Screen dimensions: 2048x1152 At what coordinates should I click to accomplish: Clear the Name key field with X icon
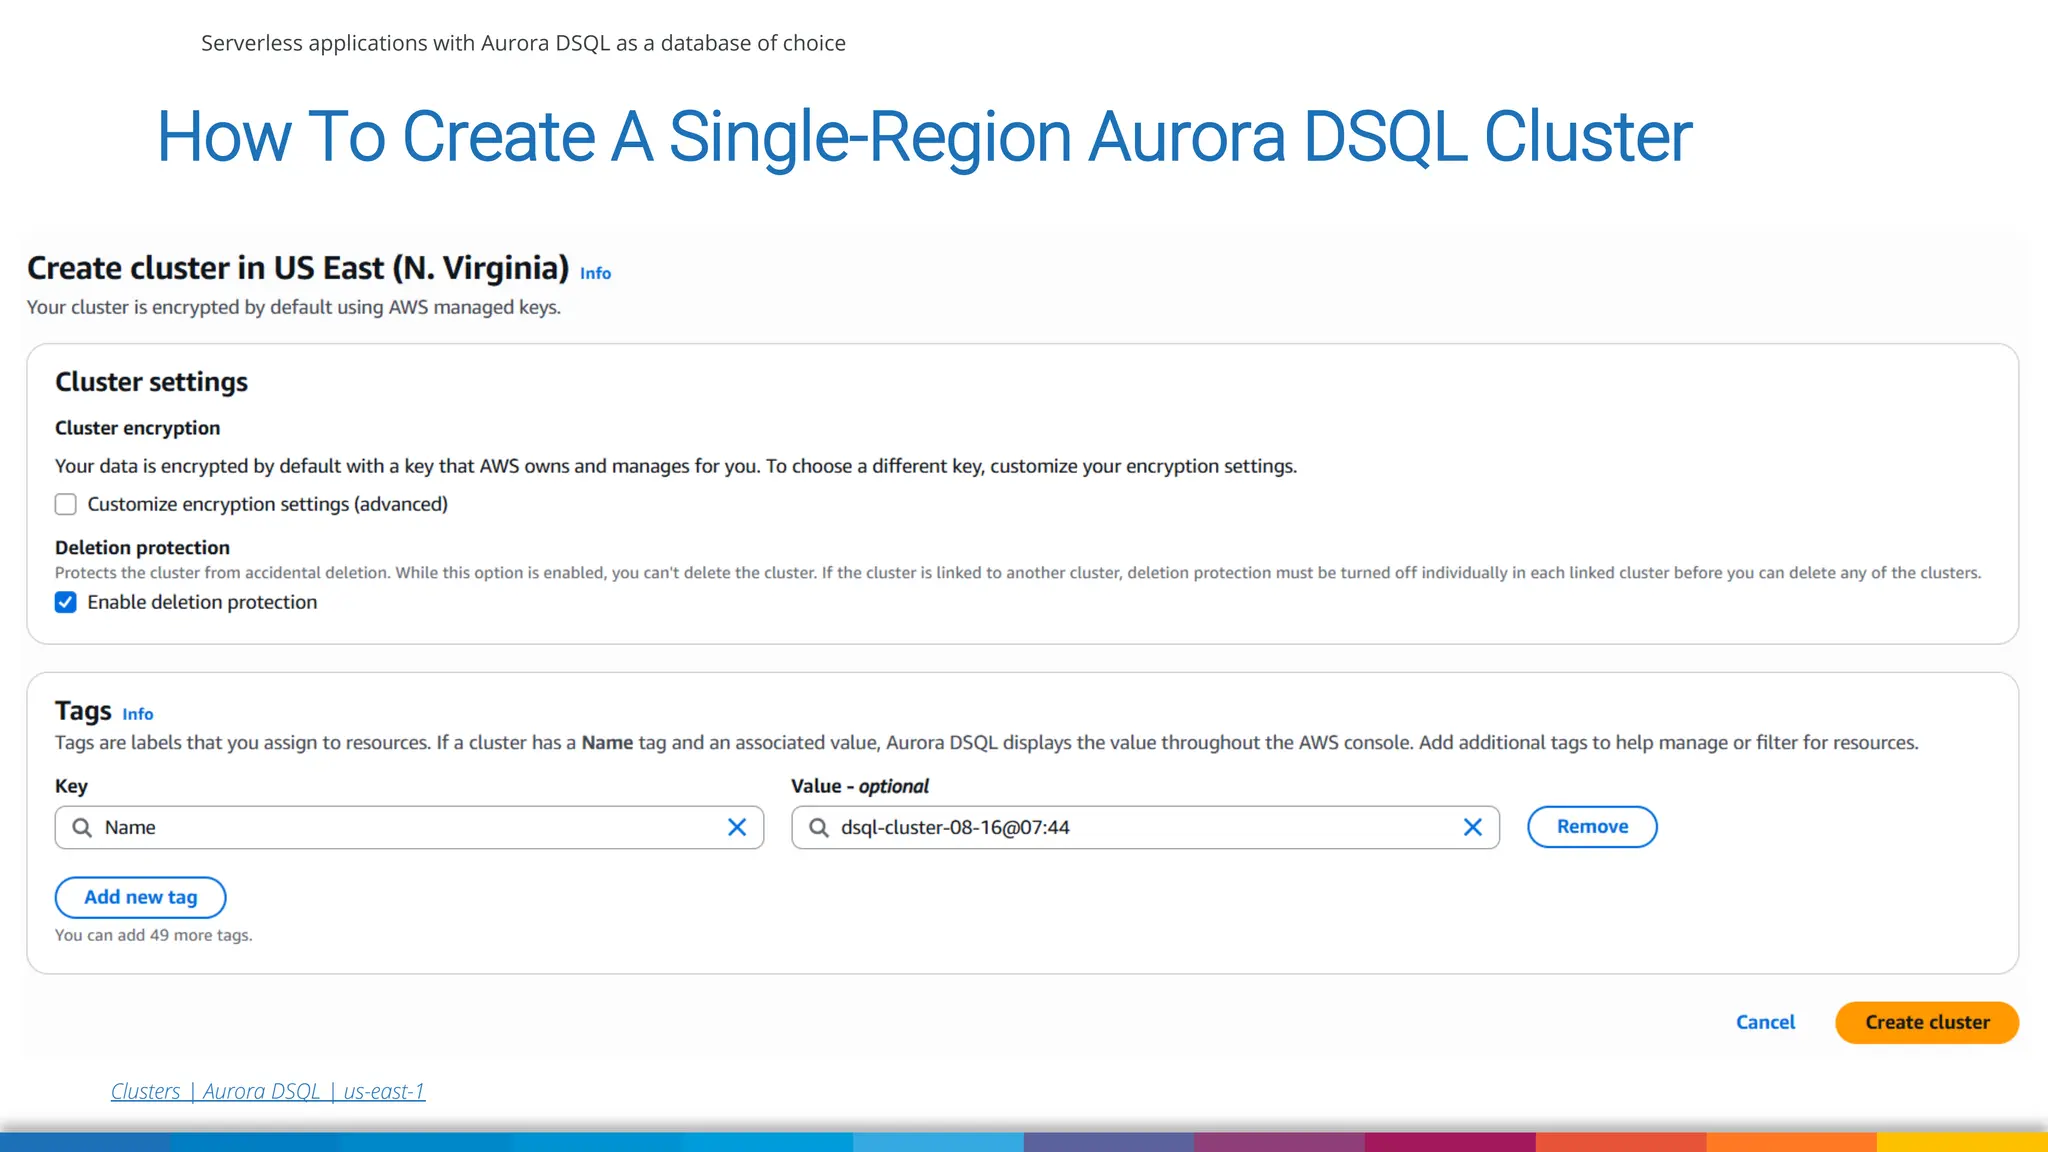pyautogui.click(x=737, y=827)
